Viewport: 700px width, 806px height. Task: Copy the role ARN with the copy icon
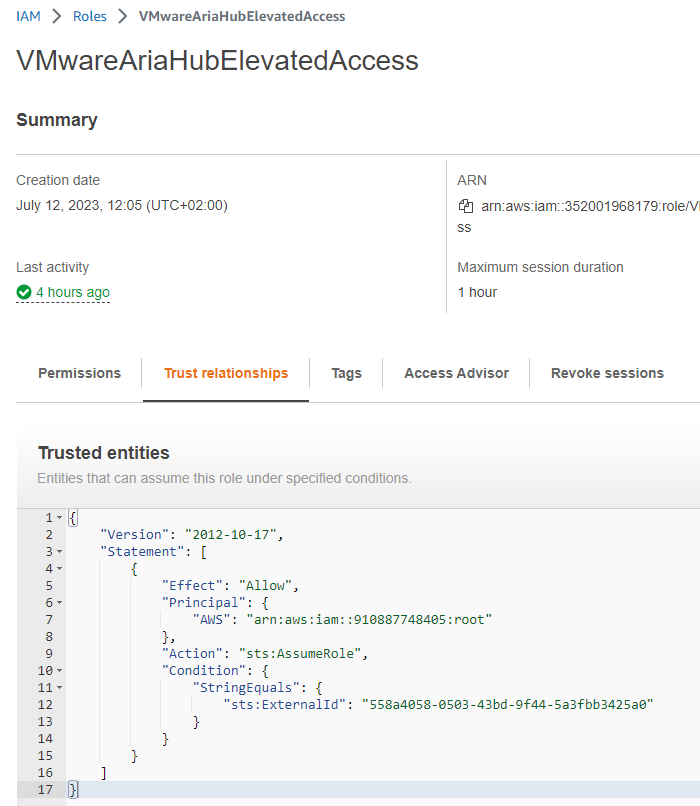tap(466, 206)
